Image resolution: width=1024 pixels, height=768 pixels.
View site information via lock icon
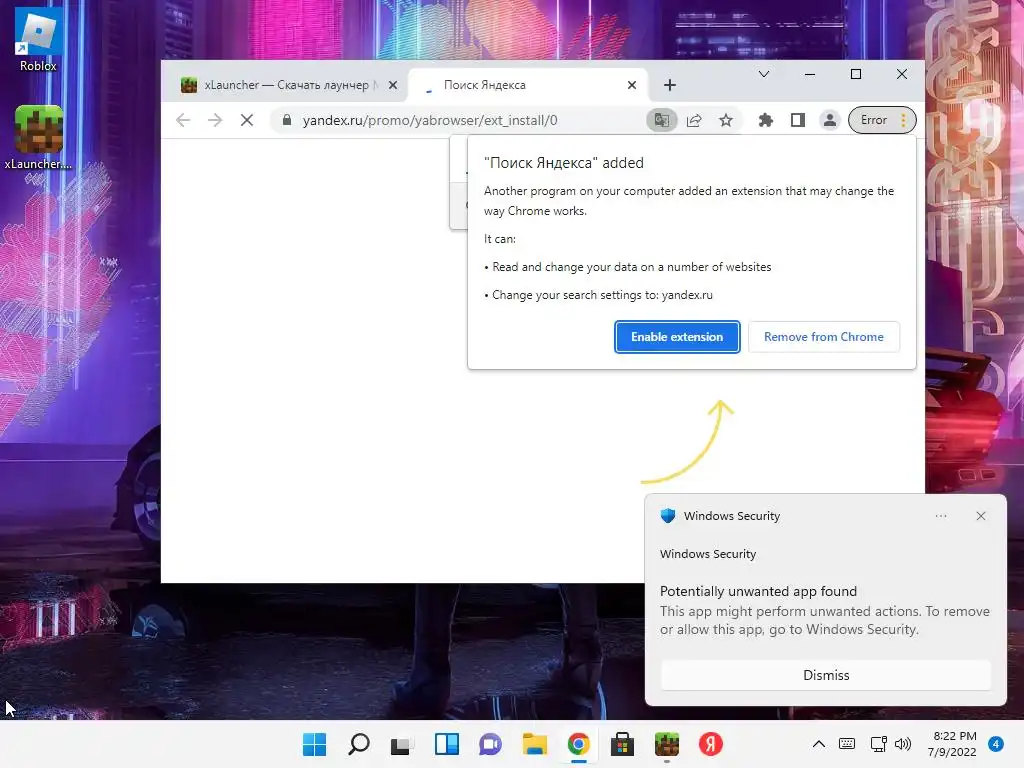click(x=287, y=120)
